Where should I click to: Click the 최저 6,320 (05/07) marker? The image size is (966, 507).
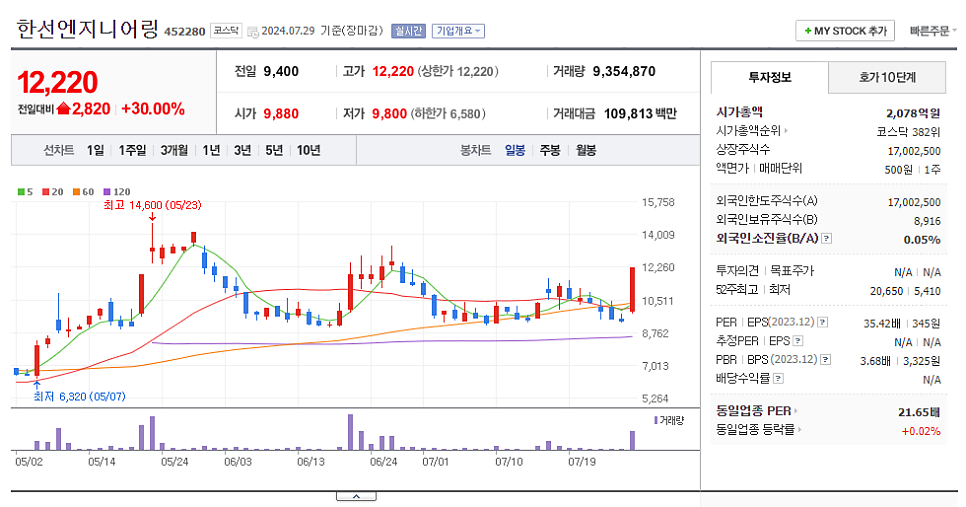click(79, 397)
